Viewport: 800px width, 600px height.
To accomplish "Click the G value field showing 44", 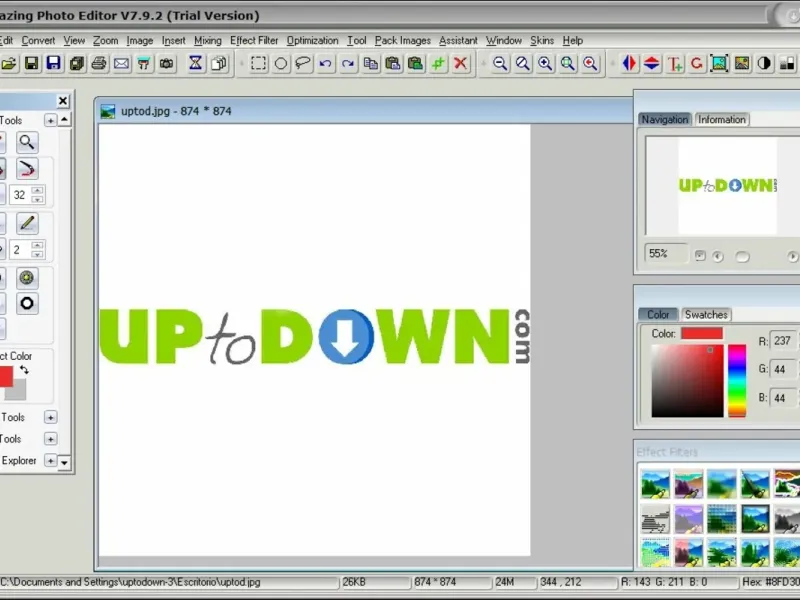I will click(783, 369).
